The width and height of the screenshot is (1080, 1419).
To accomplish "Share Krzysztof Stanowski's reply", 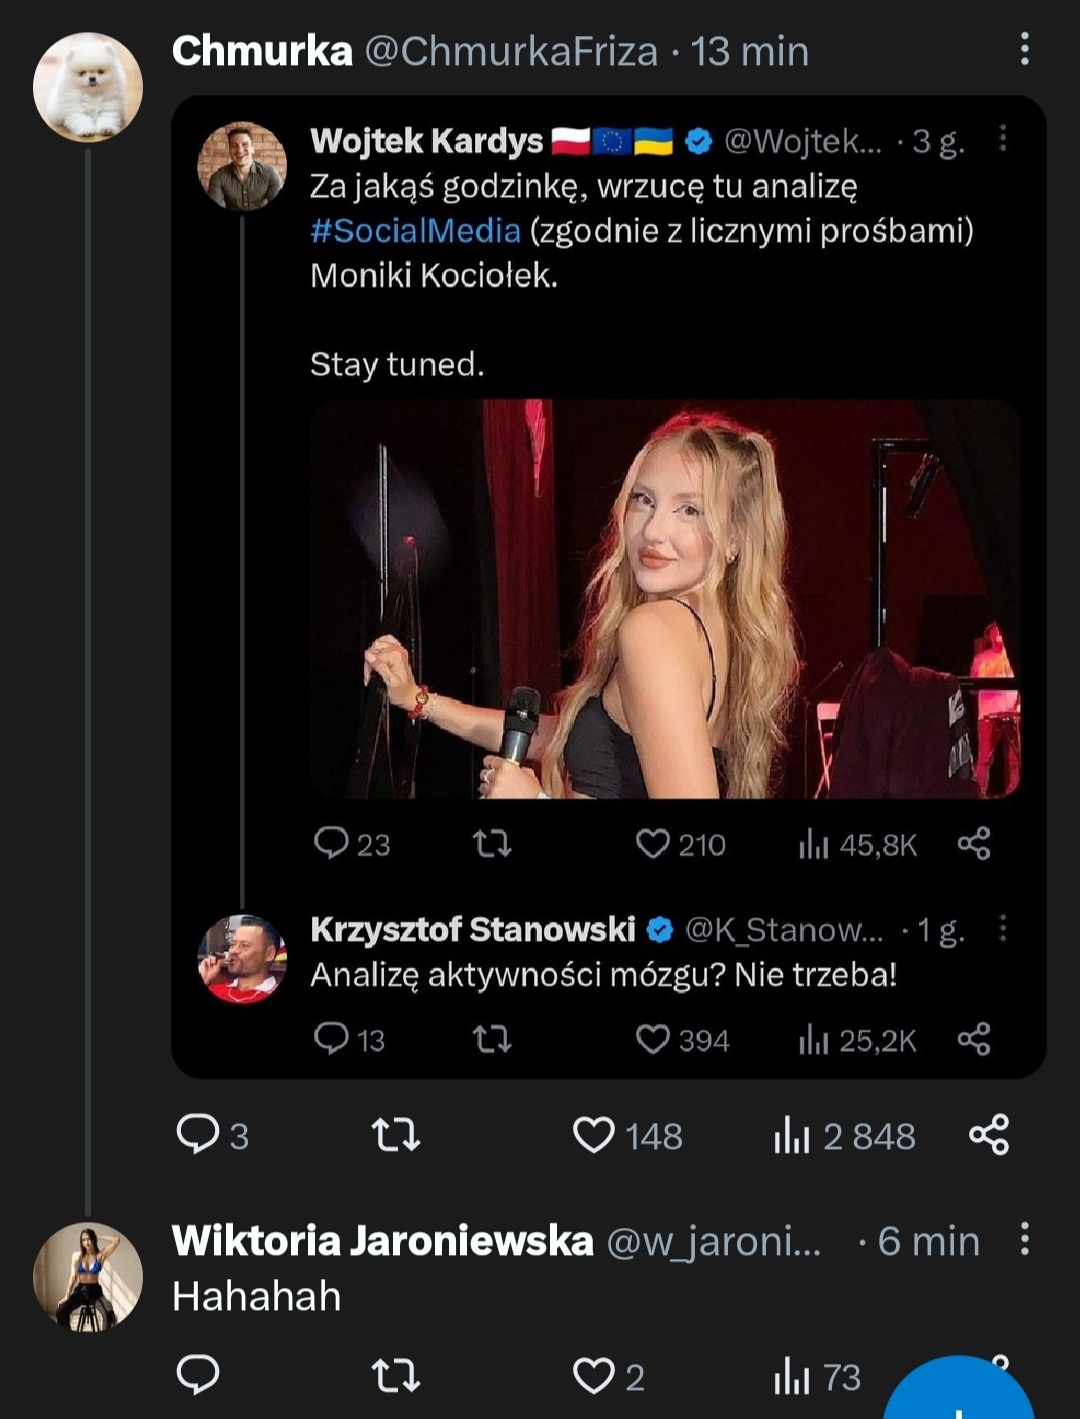I will pyautogui.click(x=974, y=1040).
